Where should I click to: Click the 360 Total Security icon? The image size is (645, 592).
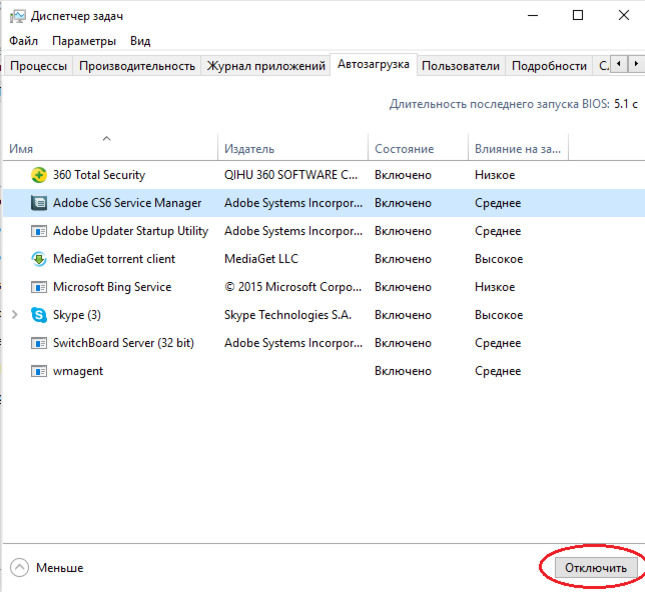coord(39,175)
